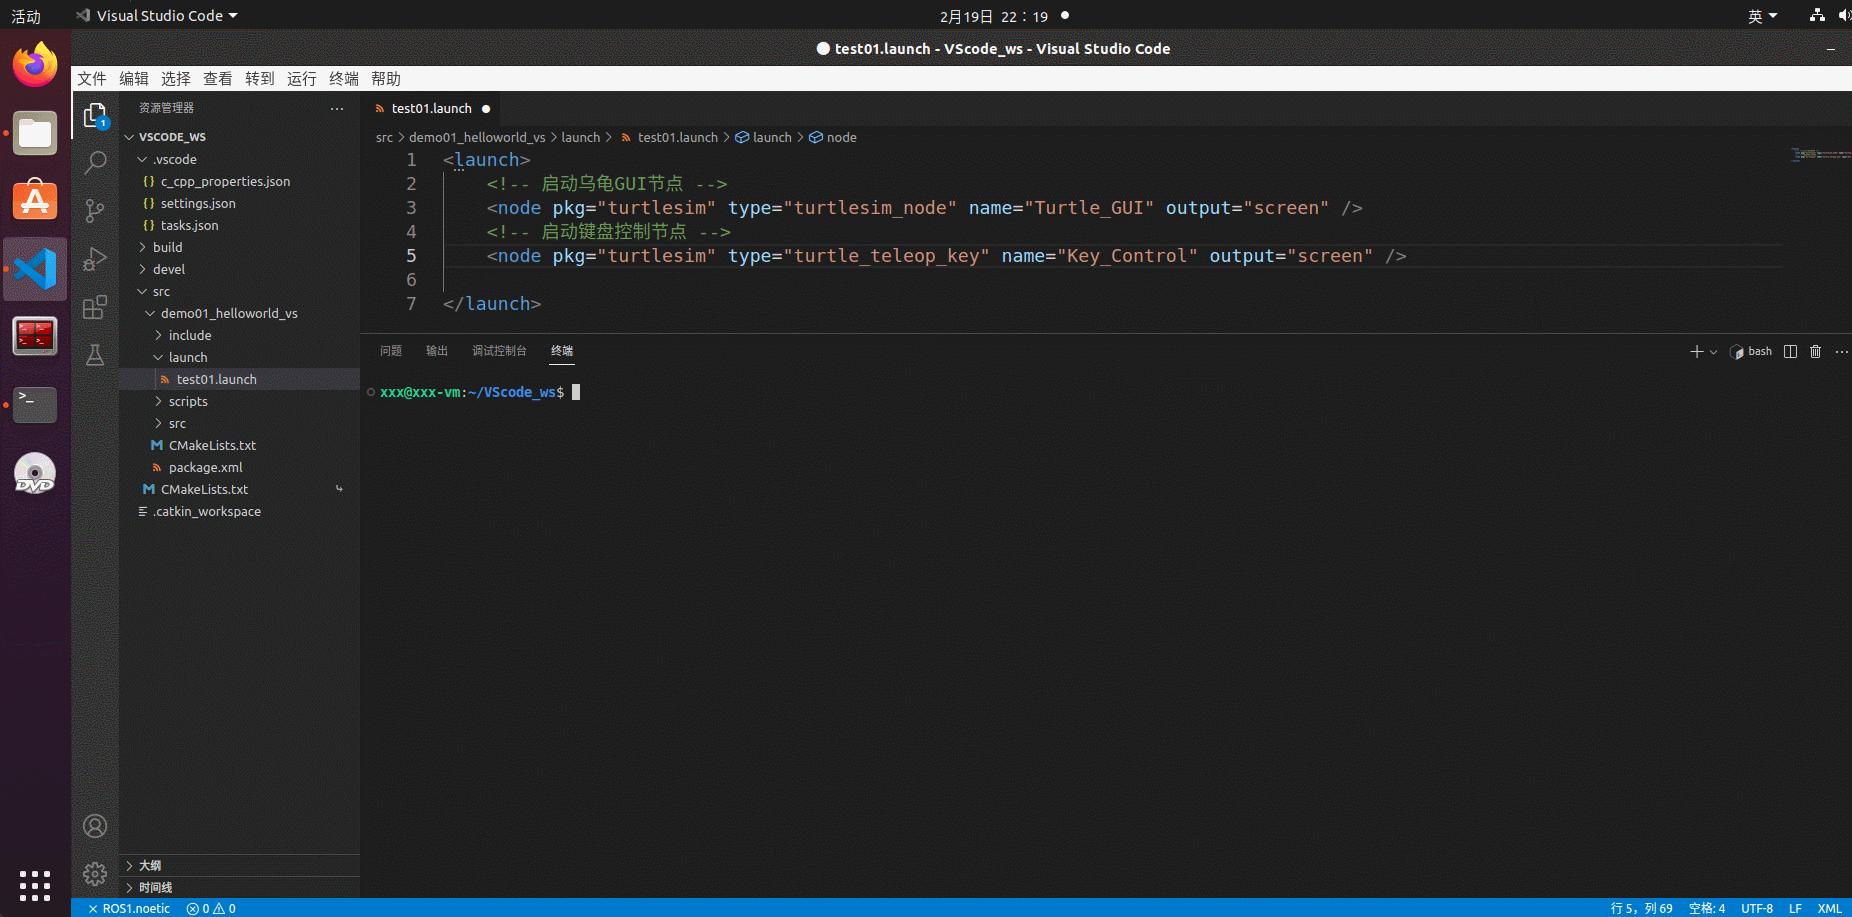Open the Testing flask icon view
The image size is (1852, 917).
click(95, 355)
